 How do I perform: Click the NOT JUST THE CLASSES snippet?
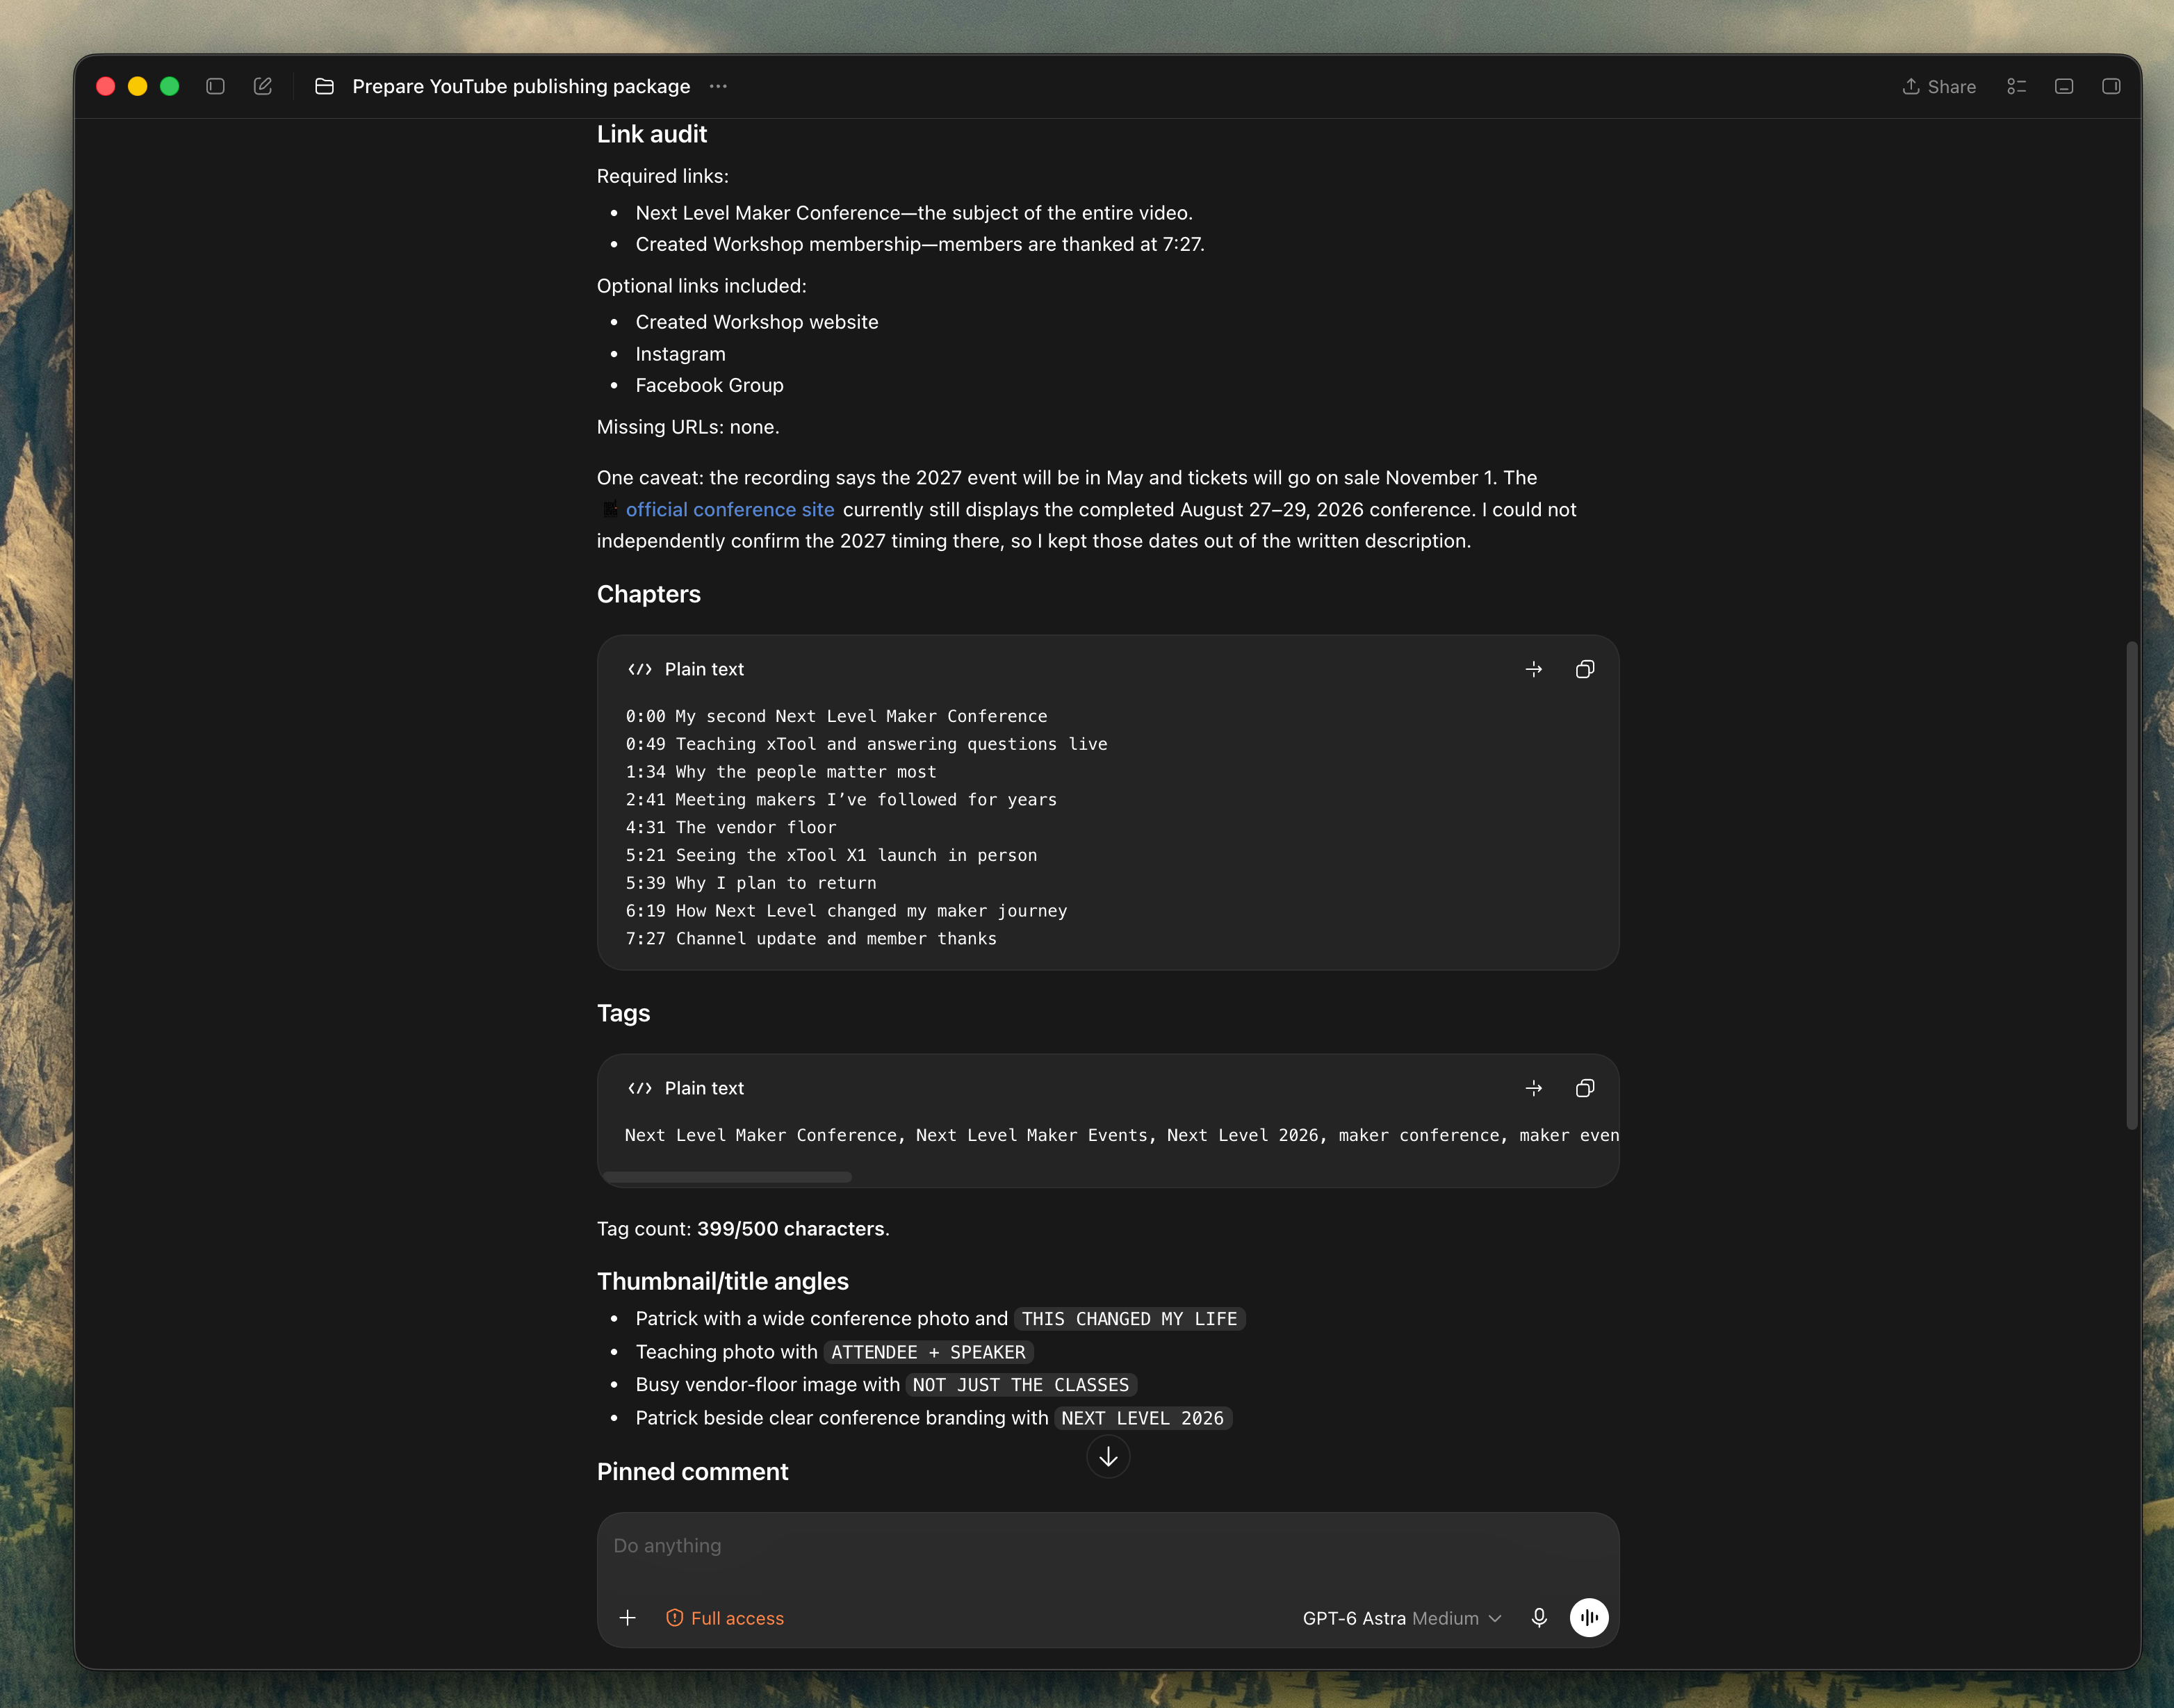click(1020, 1385)
